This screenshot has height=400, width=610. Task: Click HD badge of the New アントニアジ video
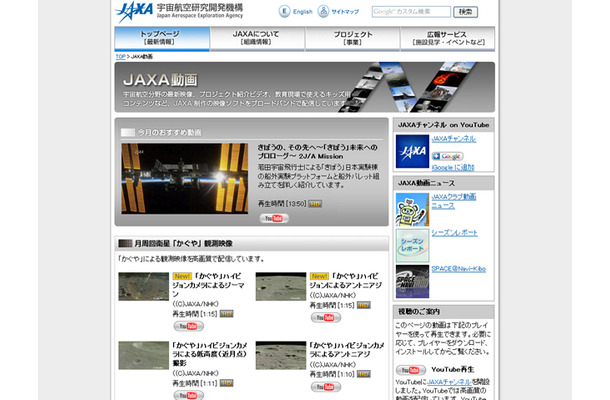(x=363, y=305)
